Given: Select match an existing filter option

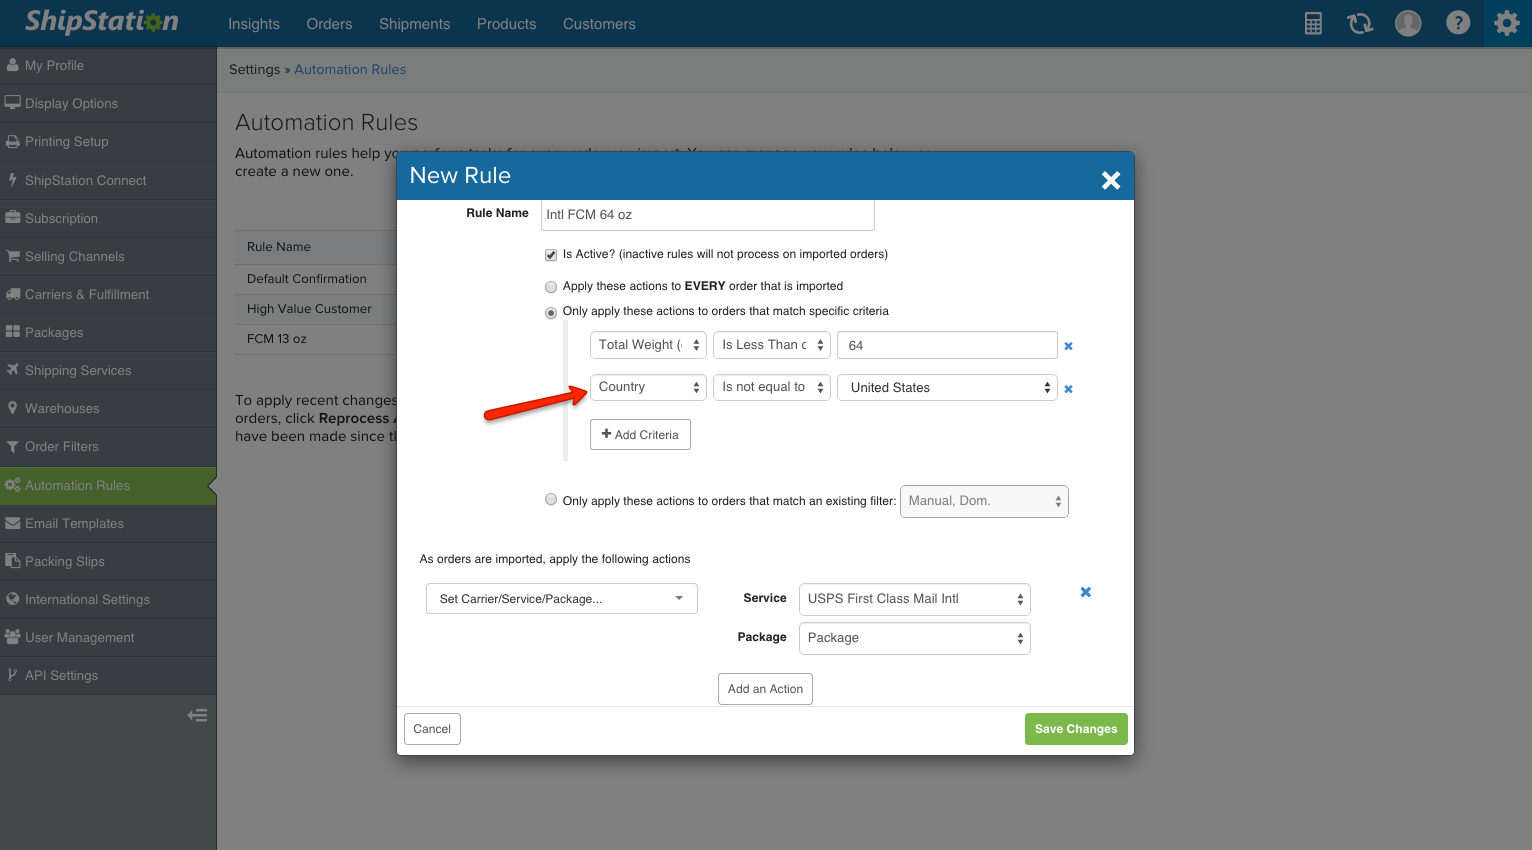Looking at the screenshot, I should coord(551,500).
